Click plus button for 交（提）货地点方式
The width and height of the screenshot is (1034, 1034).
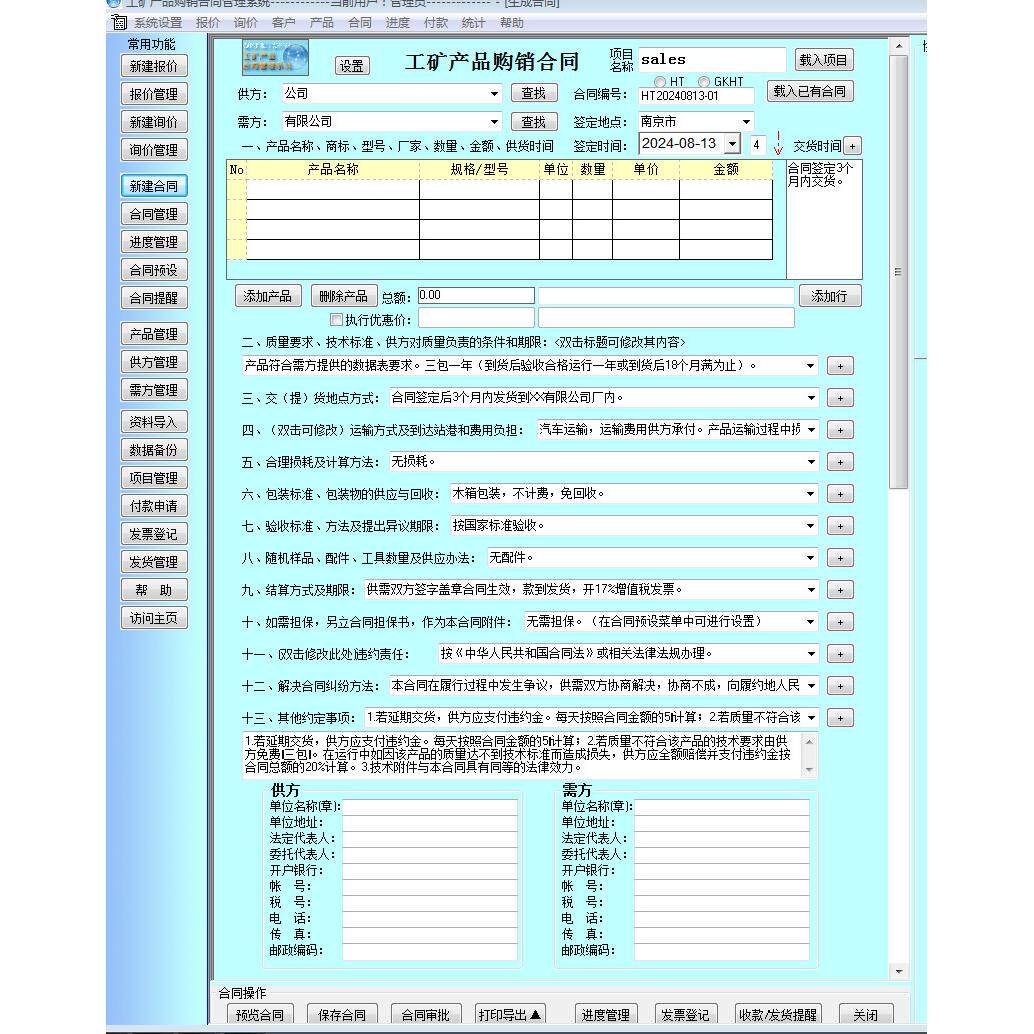tap(840, 398)
